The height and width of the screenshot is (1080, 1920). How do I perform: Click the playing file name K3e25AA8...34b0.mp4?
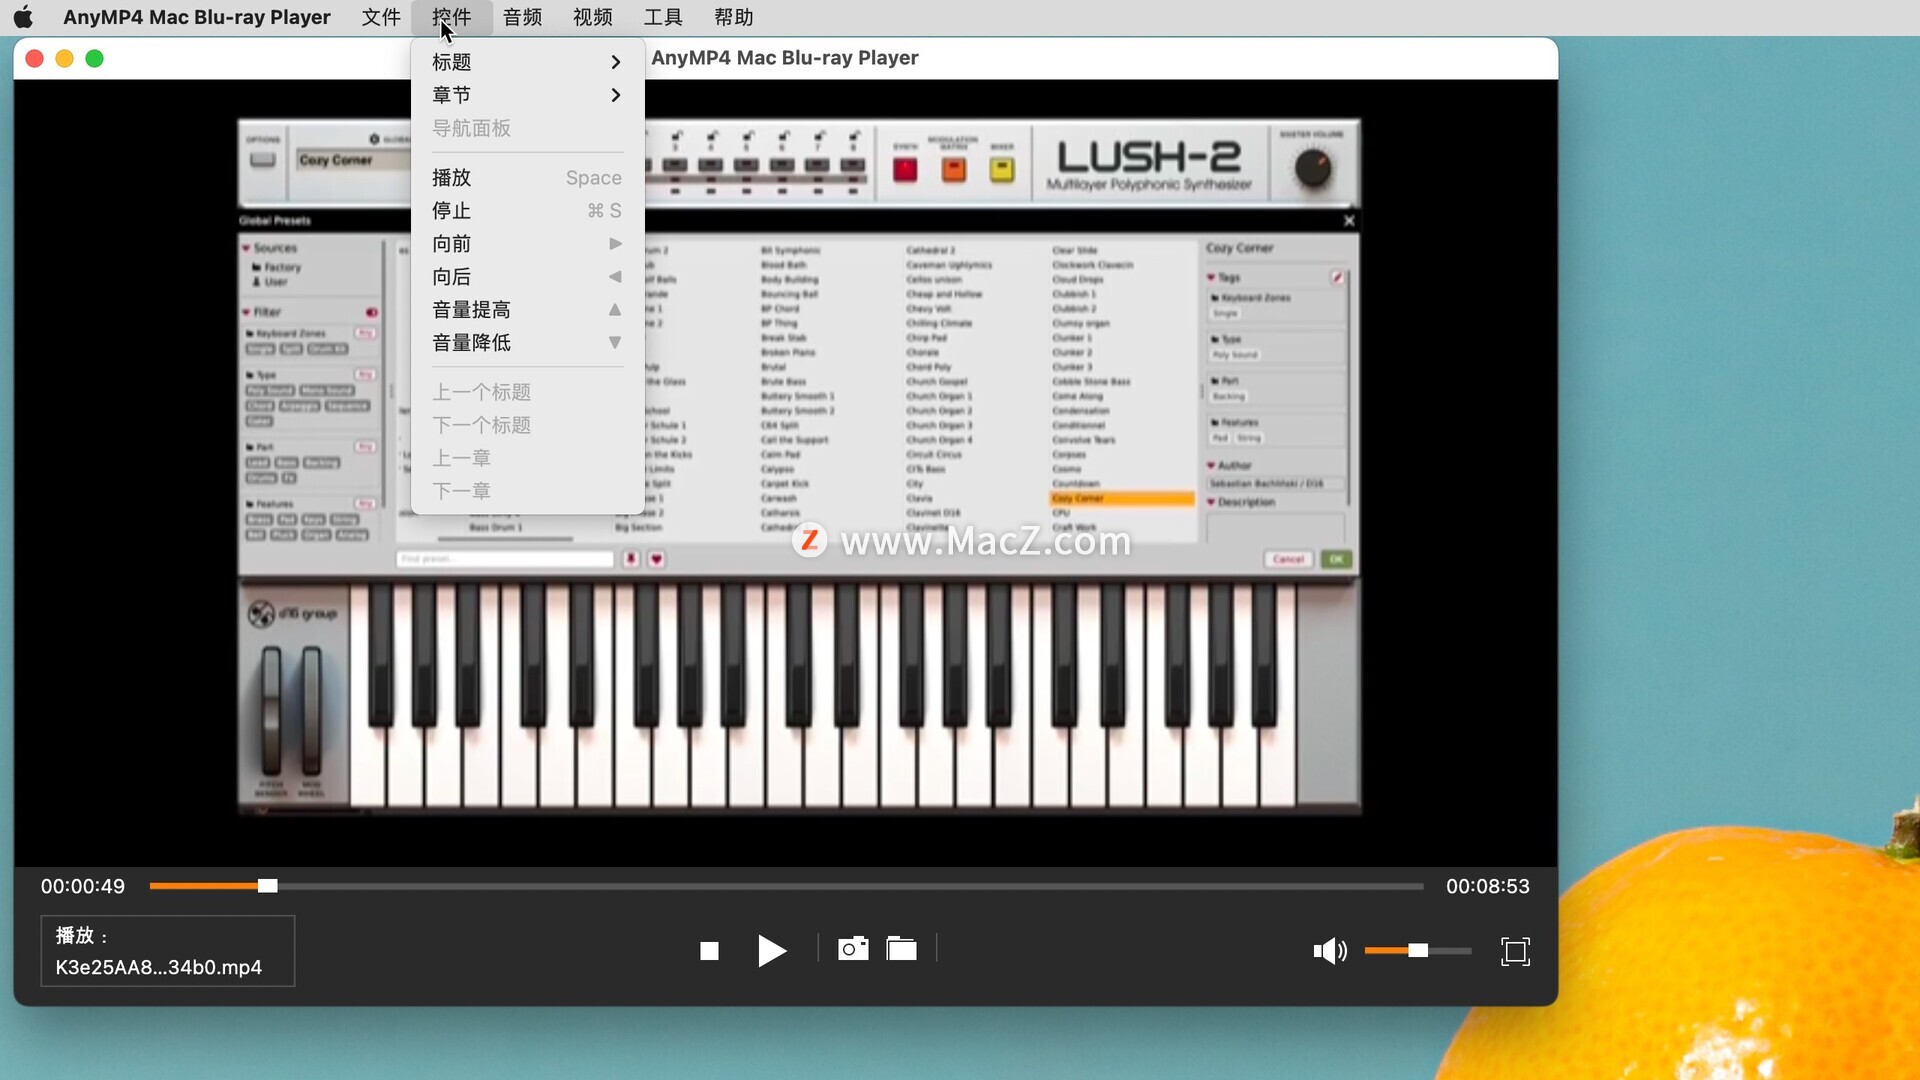pos(159,967)
